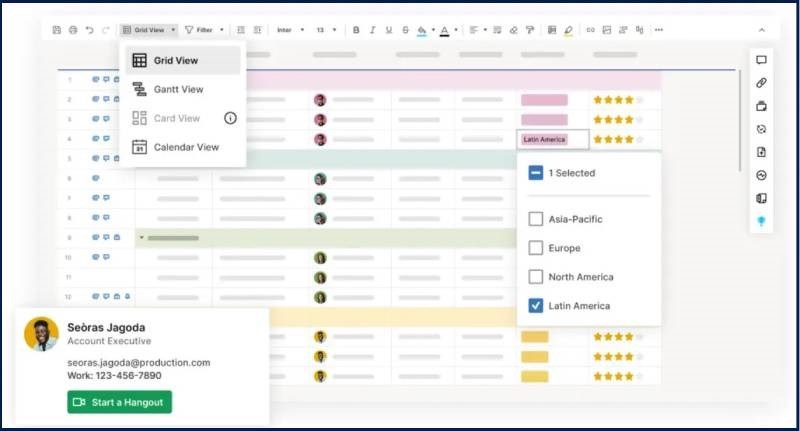This screenshot has width=800, height=431.
Task: Click the info icon beside Card View
Action: tap(230, 118)
